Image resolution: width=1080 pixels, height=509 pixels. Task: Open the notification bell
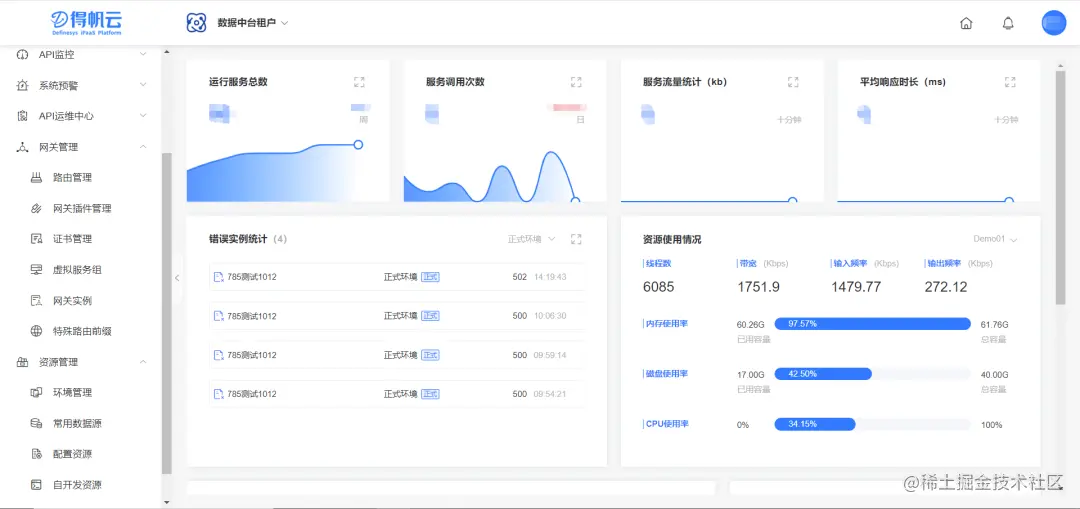pyautogui.click(x=1008, y=23)
